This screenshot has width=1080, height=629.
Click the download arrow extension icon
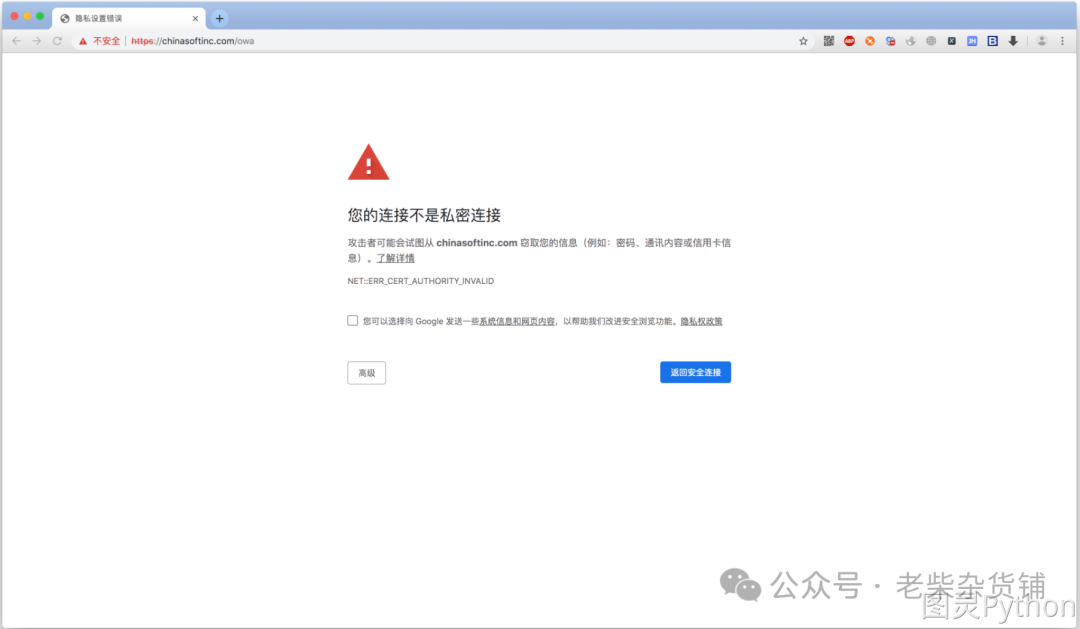point(1013,41)
